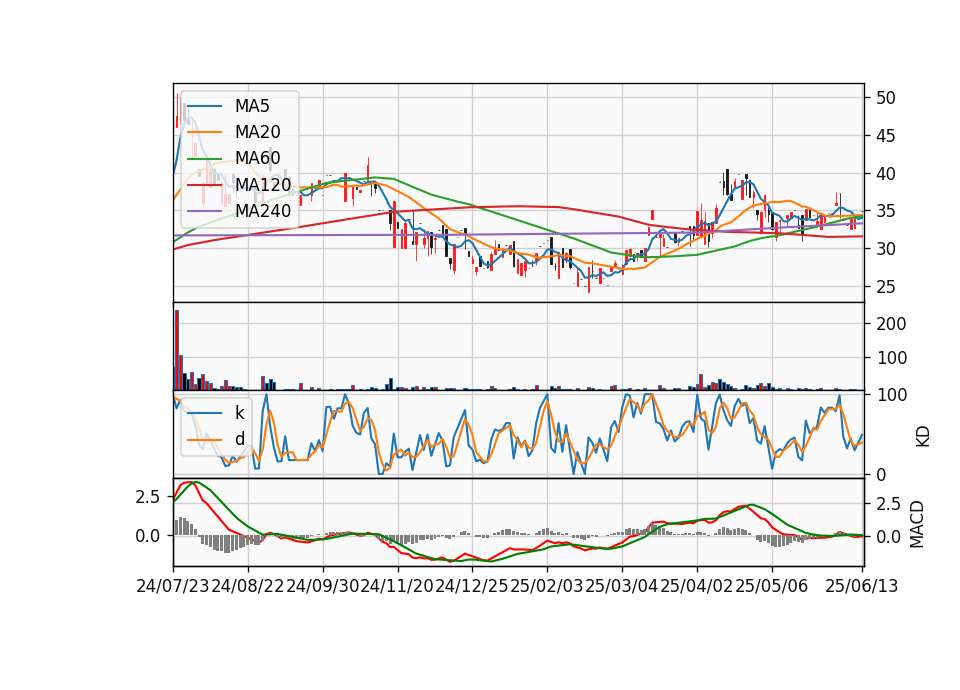Screen dimensions: 960x690
Task: Click the MA120 legend label
Action: pos(263,184)
